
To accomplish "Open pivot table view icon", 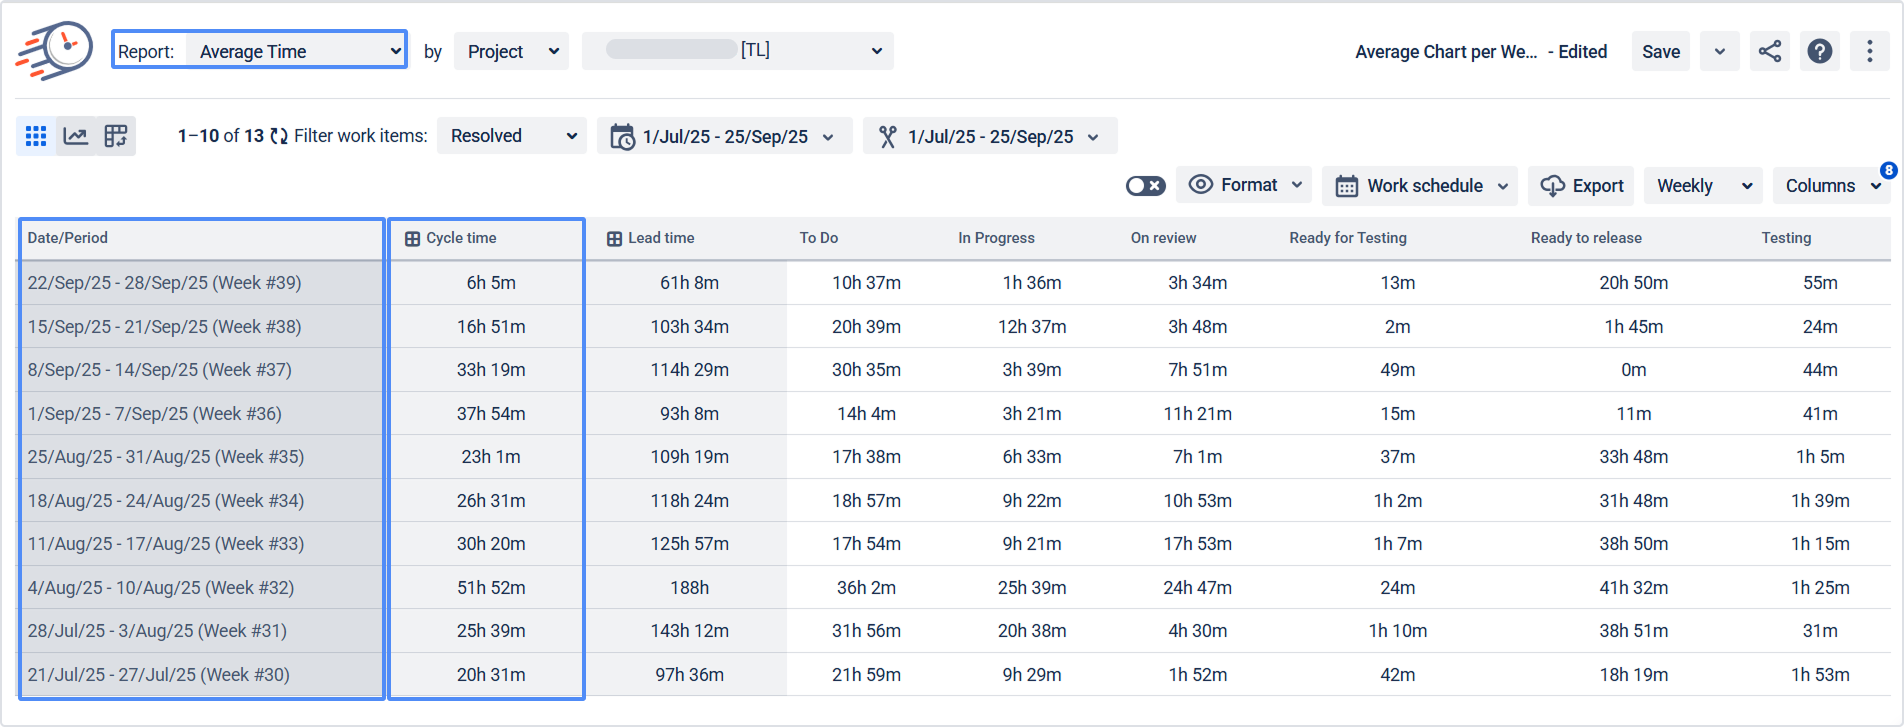I will pos(116,136).
